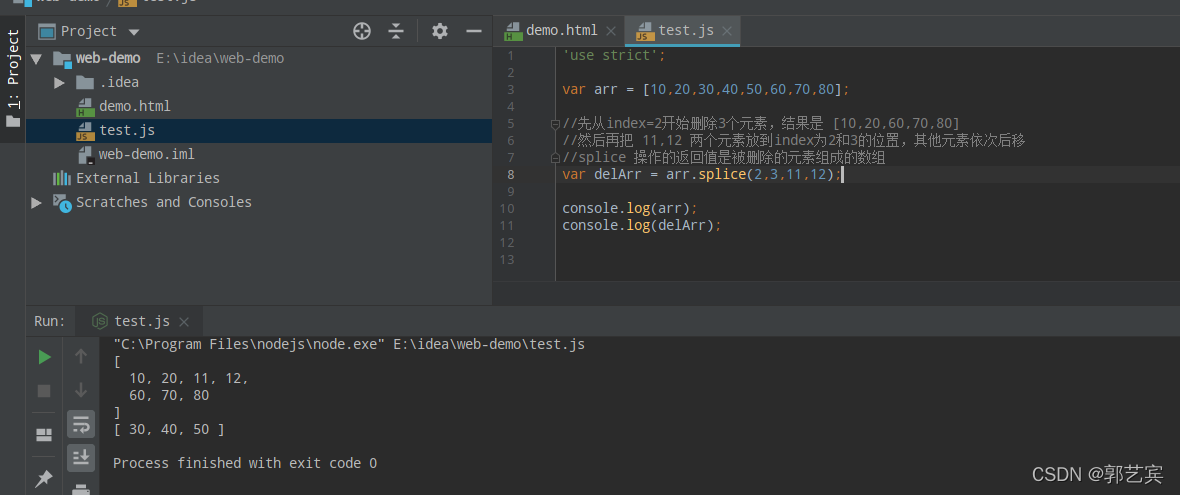Click line number 8 in gutter
1180x495 pixels.
[x=511, y=175]
